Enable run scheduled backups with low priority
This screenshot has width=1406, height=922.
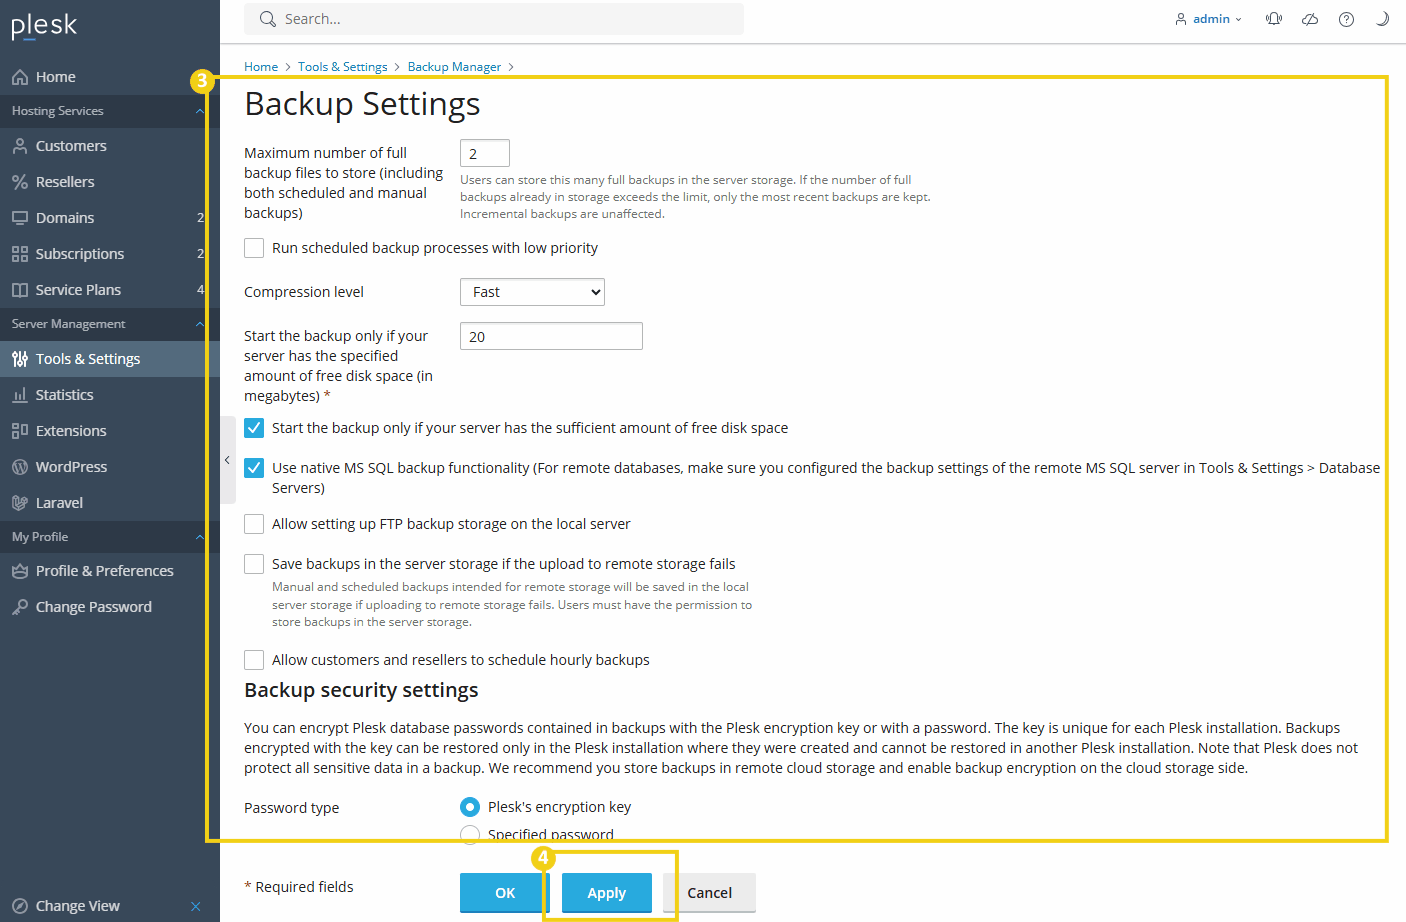pos(254,248)
